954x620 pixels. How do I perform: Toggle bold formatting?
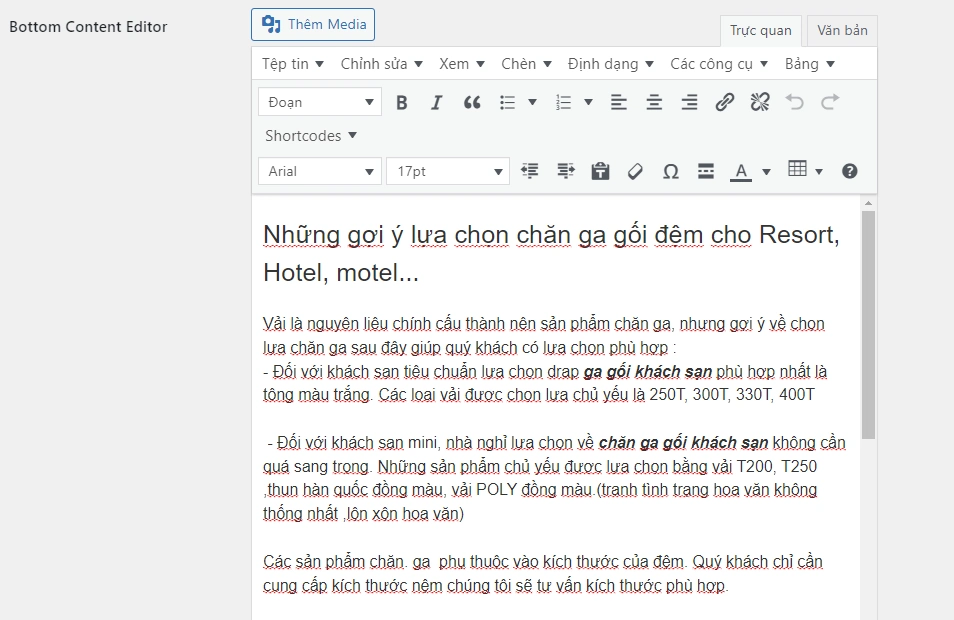[402, 102]
